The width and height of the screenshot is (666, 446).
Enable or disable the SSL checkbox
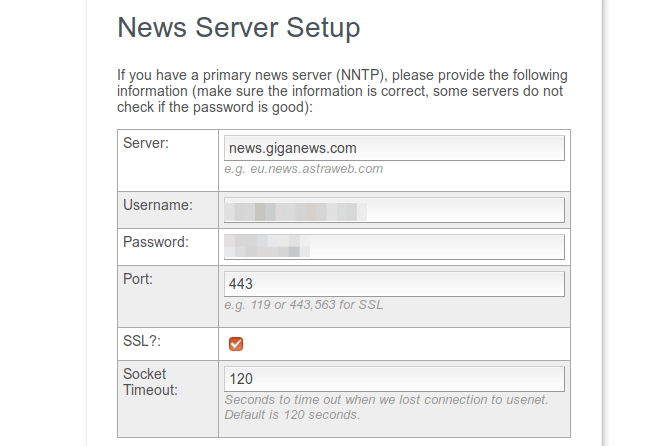(x=236, y=344)
